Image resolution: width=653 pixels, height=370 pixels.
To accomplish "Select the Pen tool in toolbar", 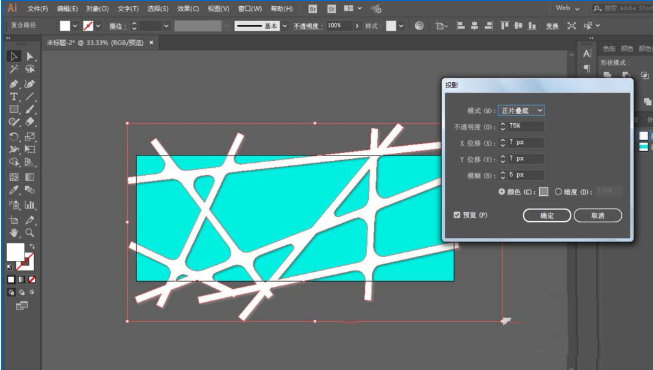I will [14, 84].
